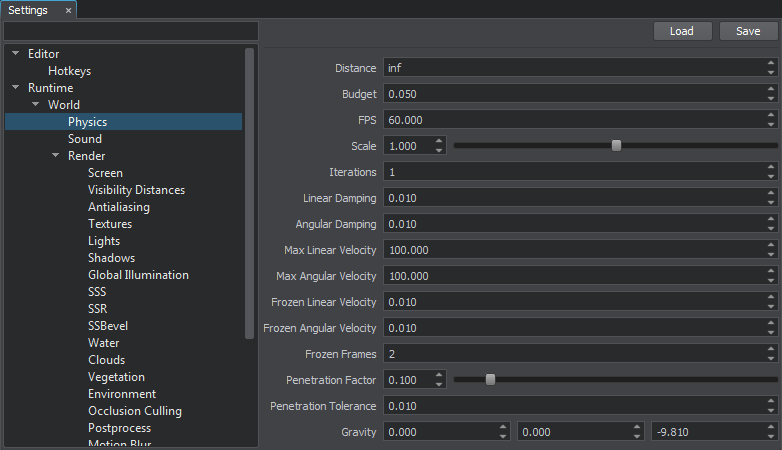Viewport: 782px width, 450px height.
Task: Increase Iterations using the up stepper arrow
Action: pos(771,167)
